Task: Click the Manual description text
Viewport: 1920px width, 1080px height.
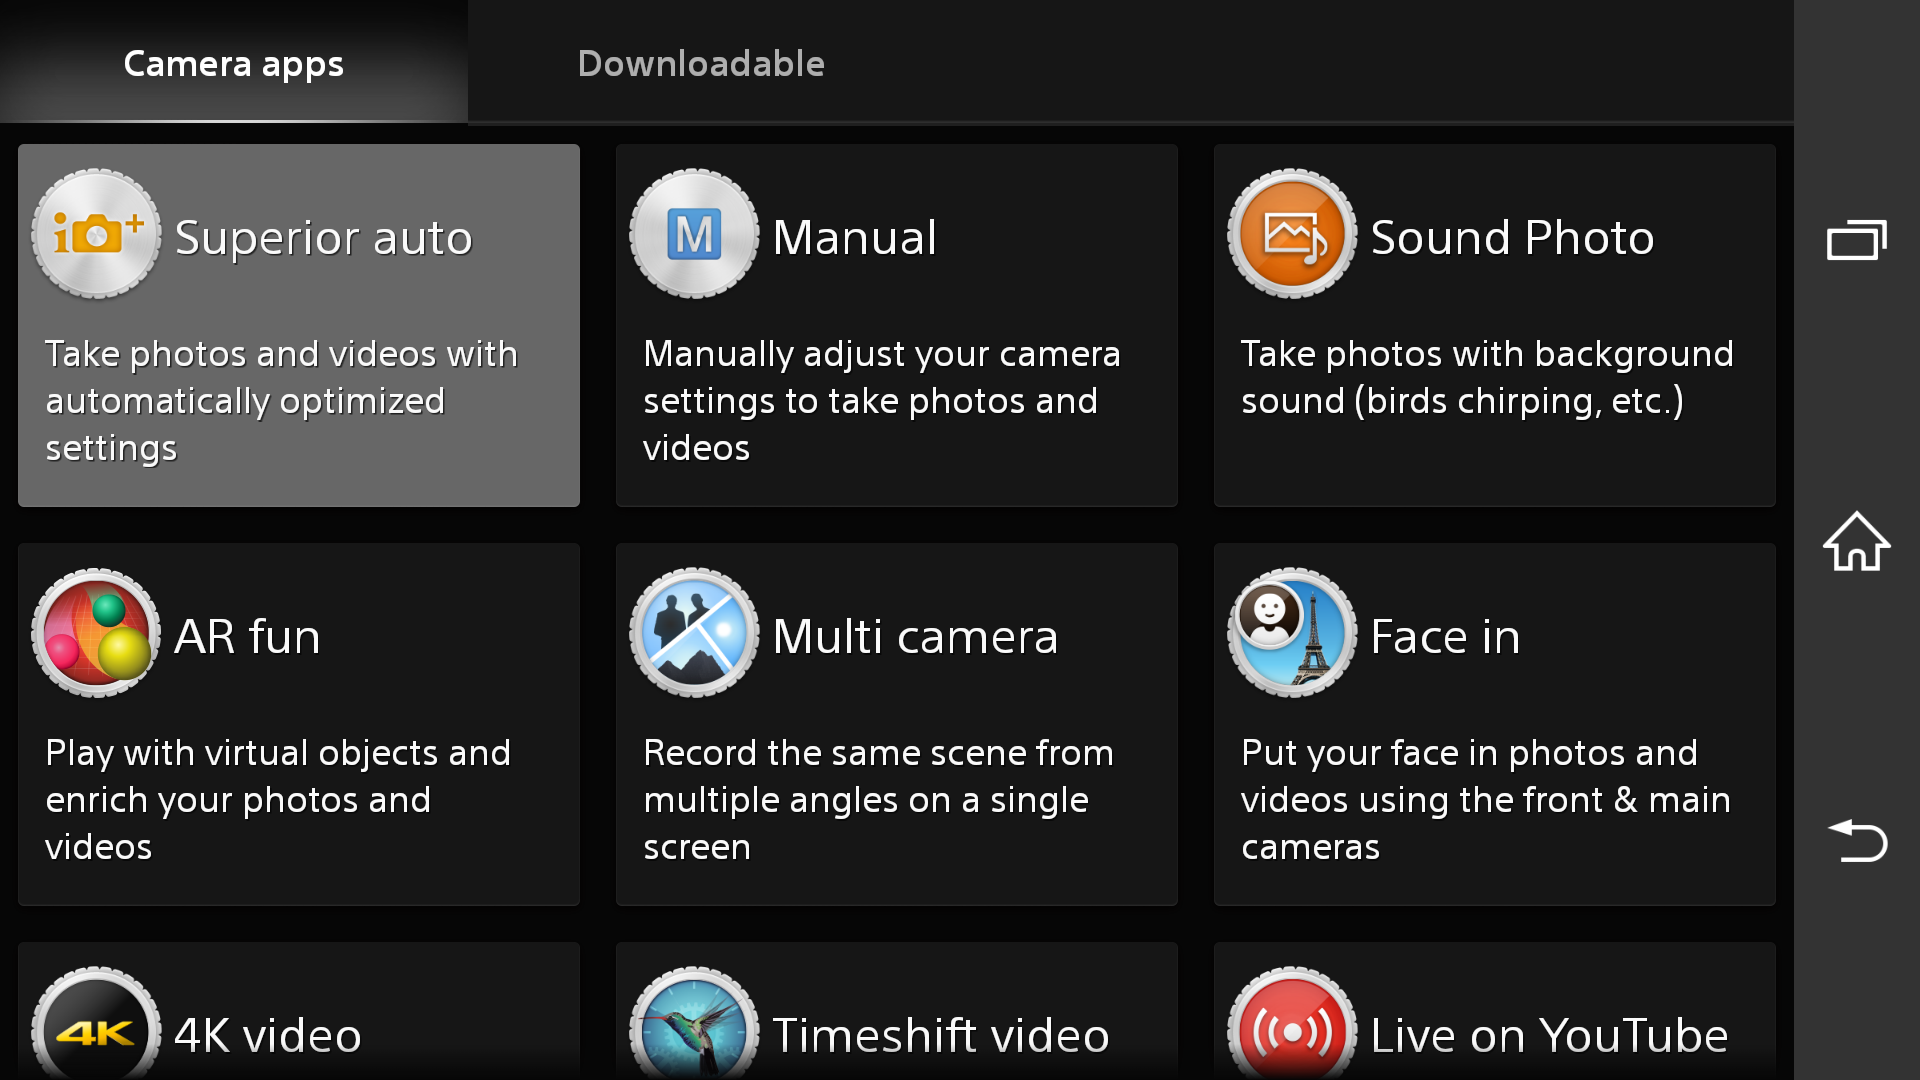Action: pos(880,401)
